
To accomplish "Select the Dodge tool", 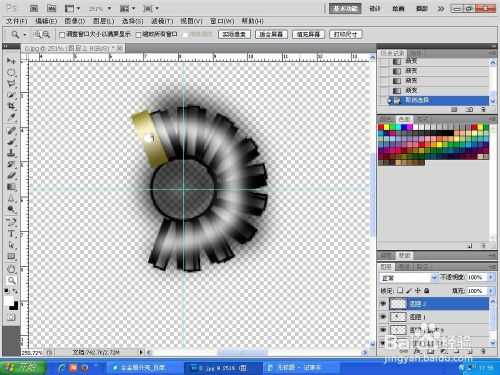I will tap(11, 209).
